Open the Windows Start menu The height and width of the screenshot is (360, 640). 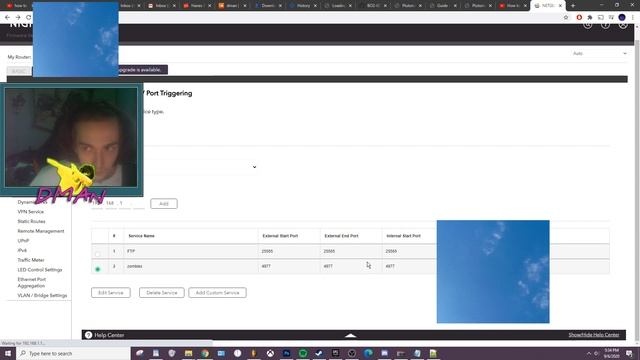(8, 353)
